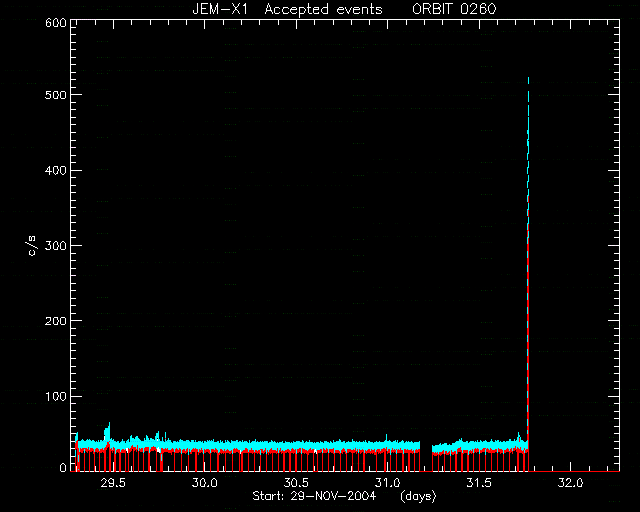This screenshot has height=512, width=640.
Task: Click the 500 tick label on y-axis
Action: 56,95
